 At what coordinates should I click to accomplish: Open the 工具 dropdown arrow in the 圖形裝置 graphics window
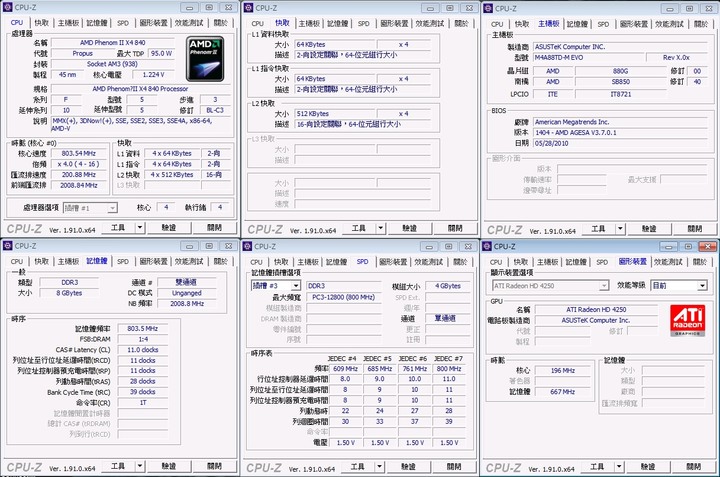[619, 466]
